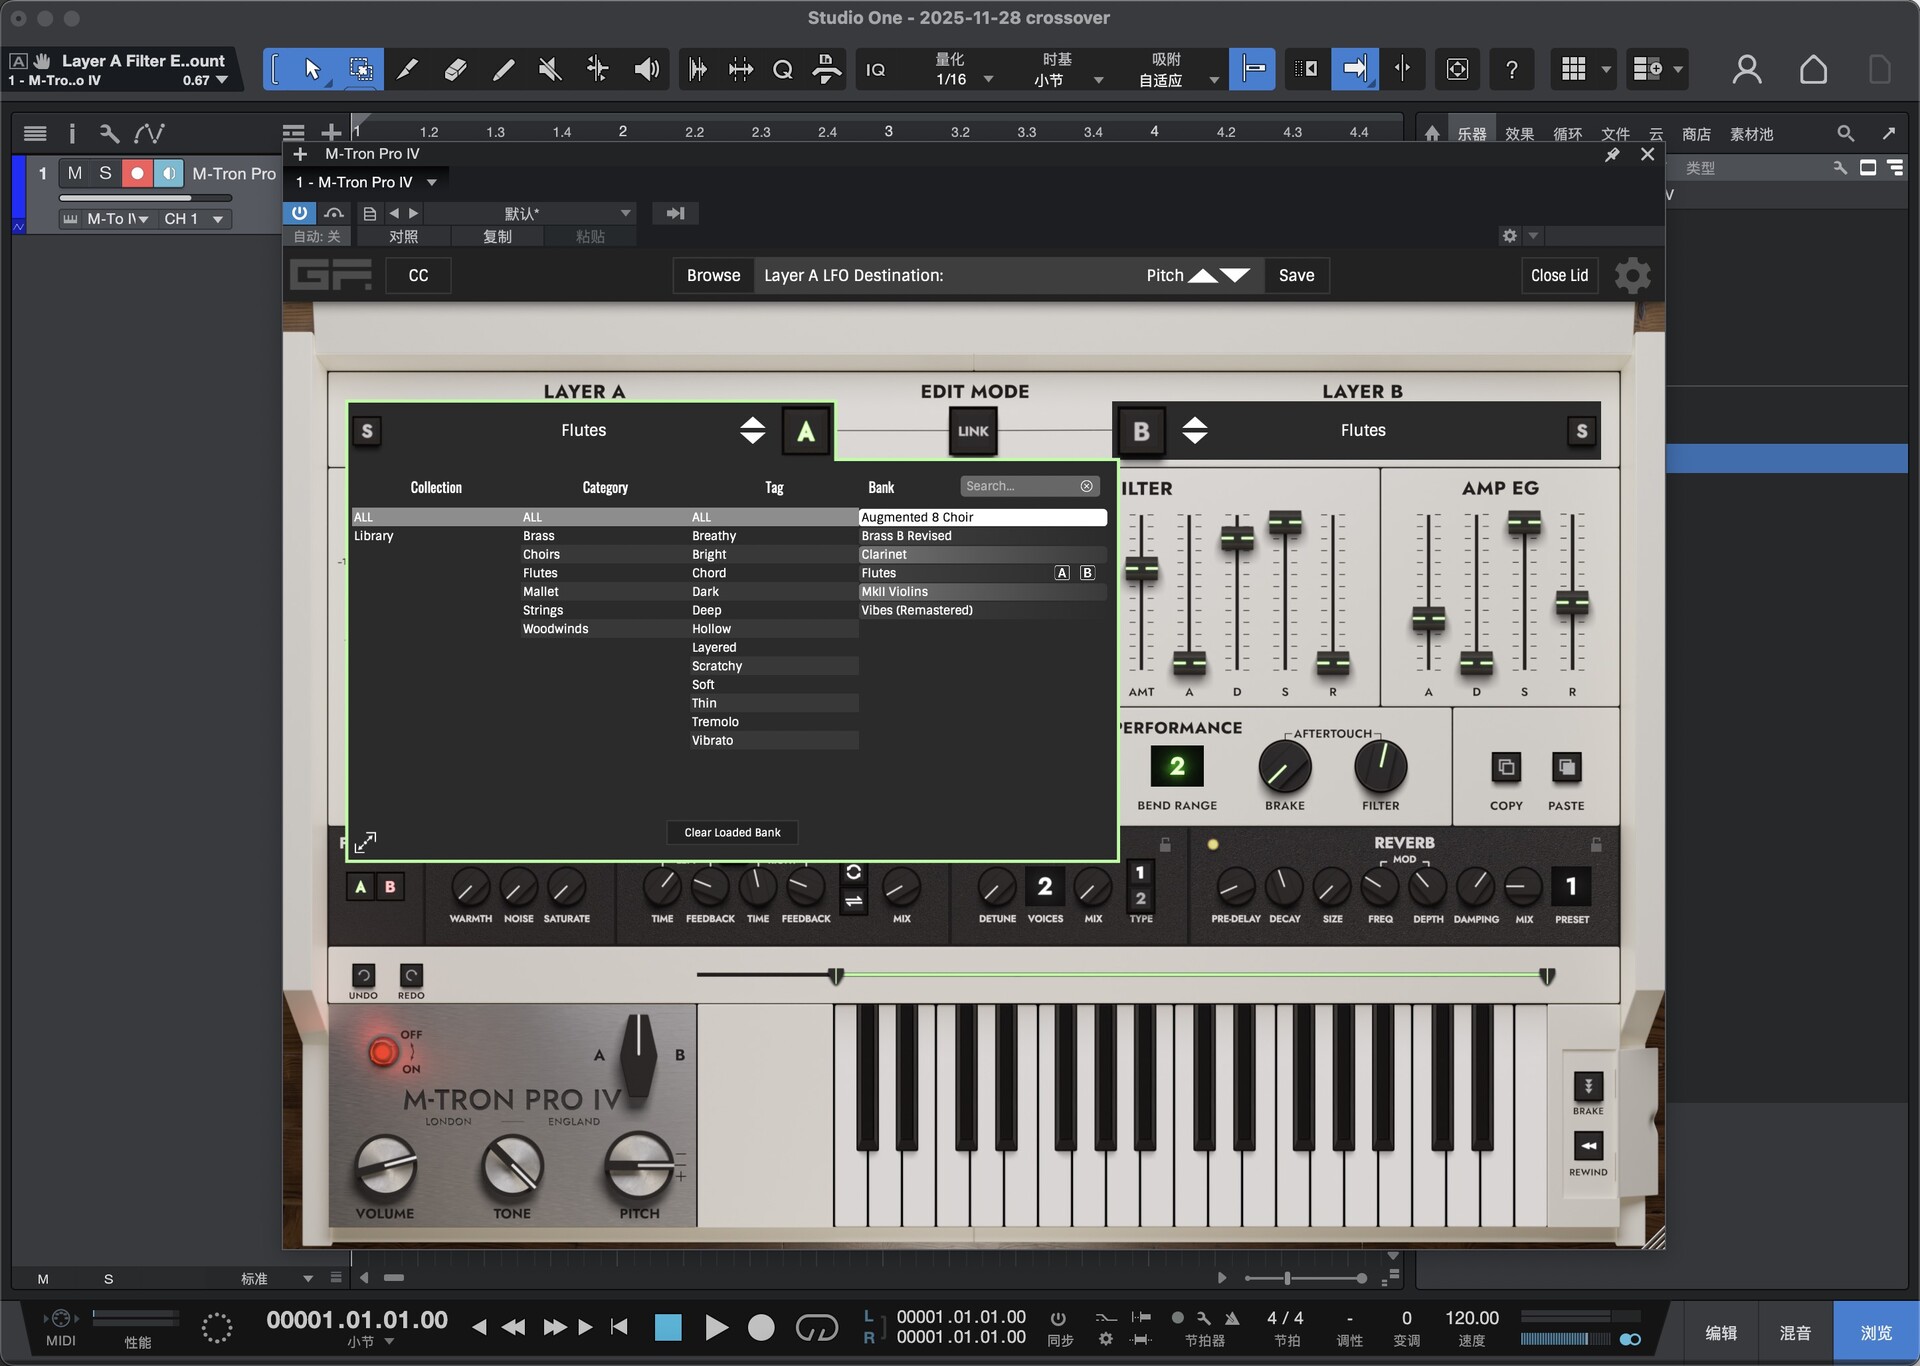Open the CH 1 channel dropdown

pos(196,218)
